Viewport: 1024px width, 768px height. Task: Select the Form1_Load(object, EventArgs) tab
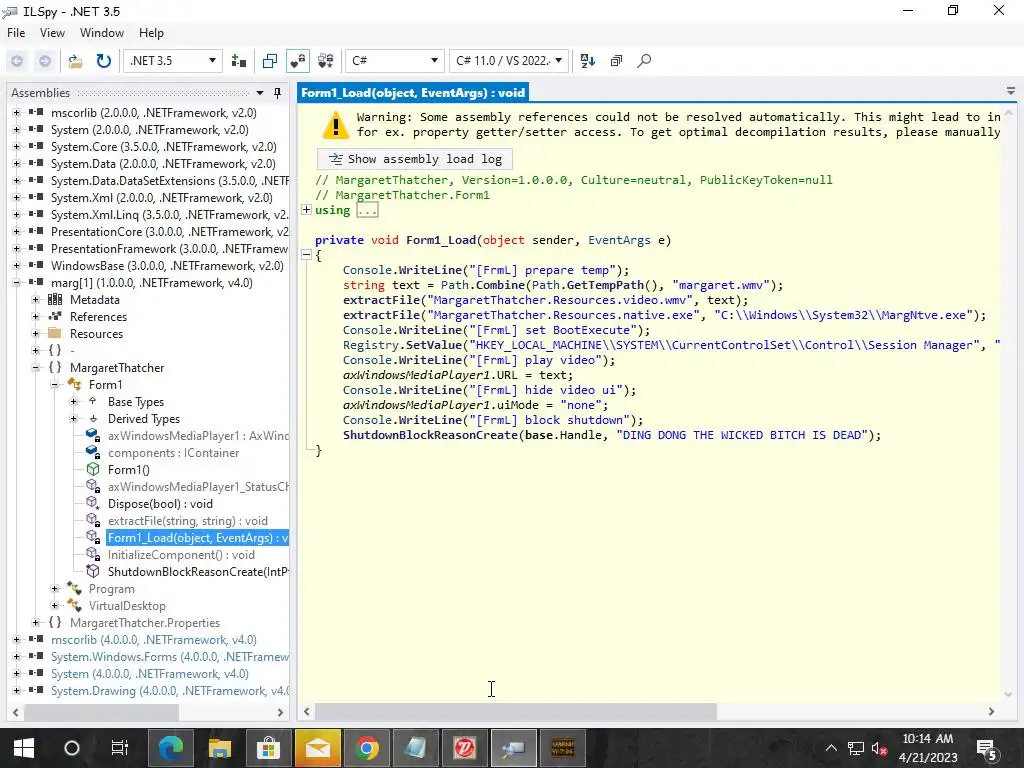coord(413,93)
